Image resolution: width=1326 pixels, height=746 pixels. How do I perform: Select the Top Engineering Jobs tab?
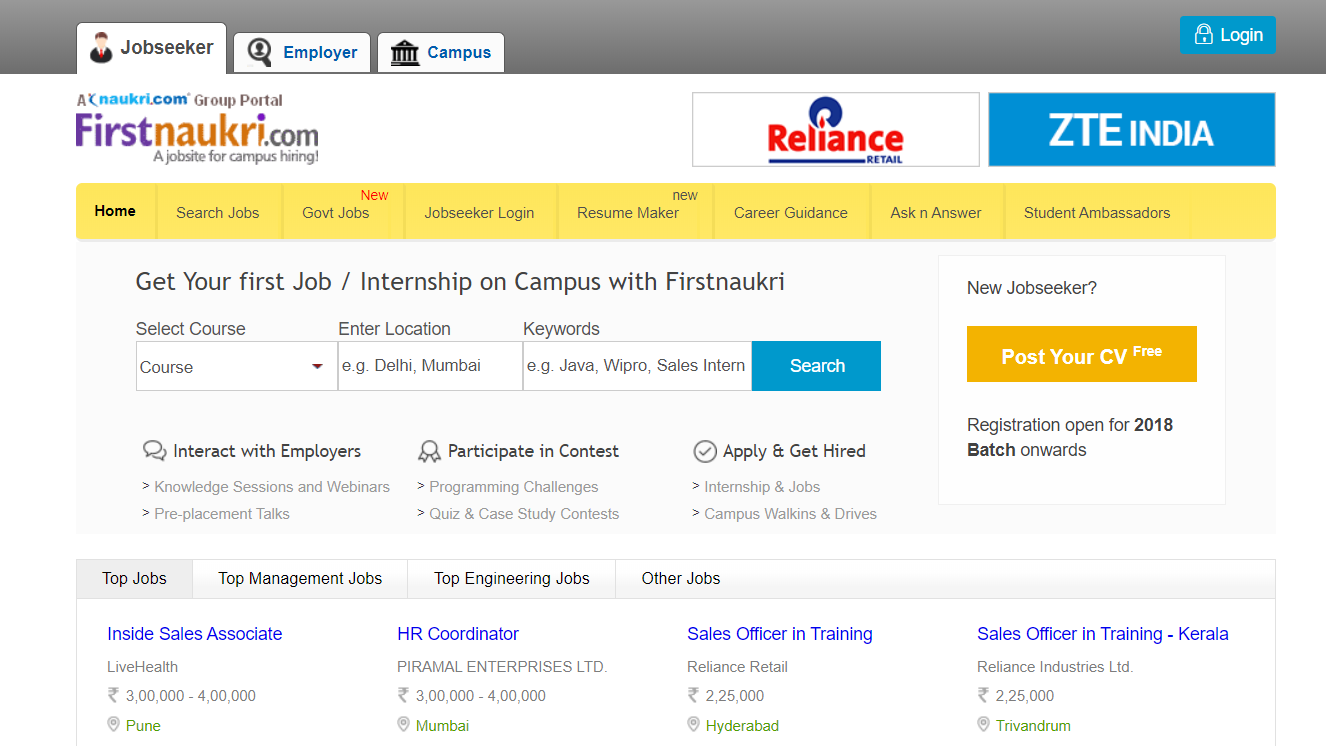click(x=511, y=578)
